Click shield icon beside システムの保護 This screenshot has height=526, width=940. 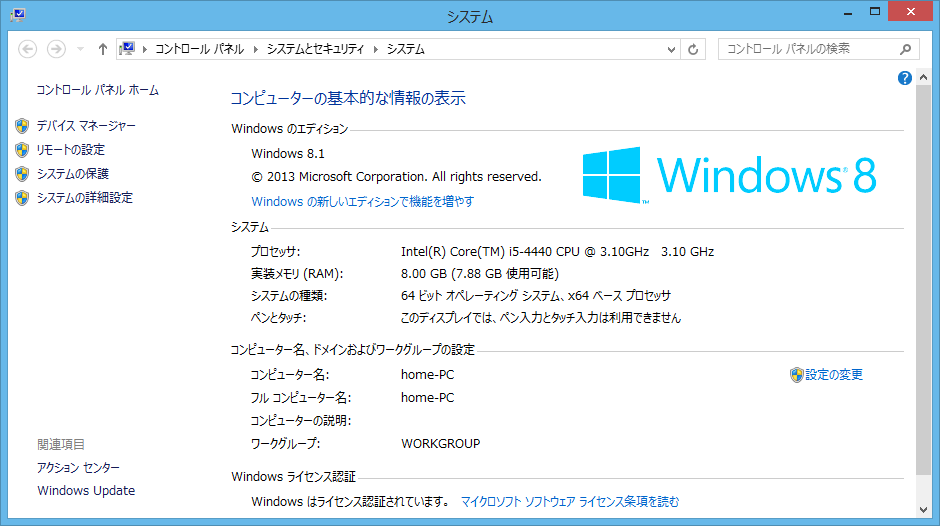pos(22,174)
